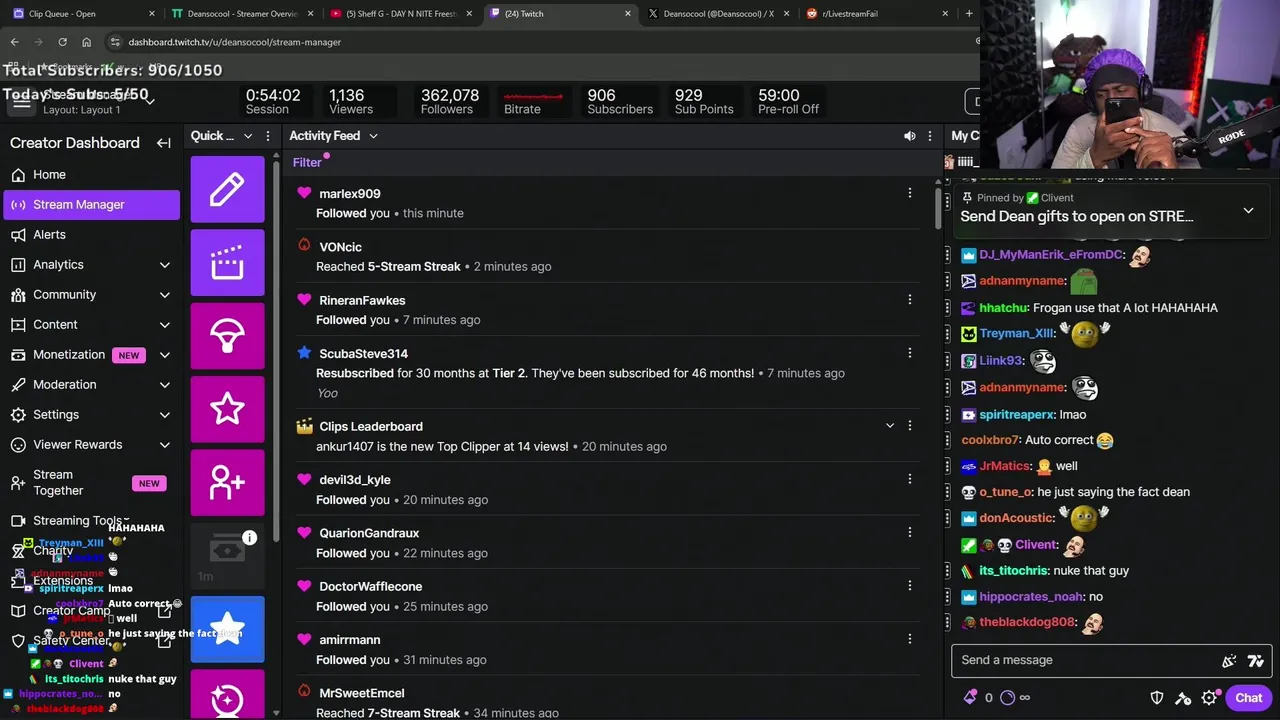Open options for ScubaSteve314 resubscribe event
The height and width of the screenshot is (720, 1280).
tap(909, 352)
